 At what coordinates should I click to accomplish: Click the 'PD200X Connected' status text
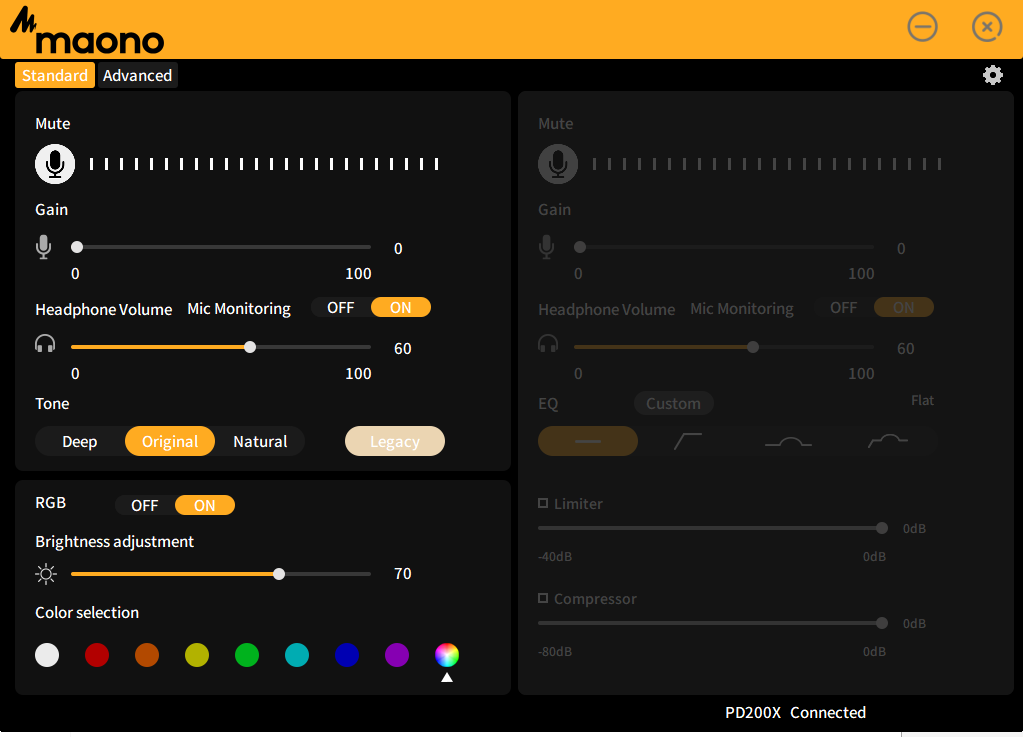795,712
